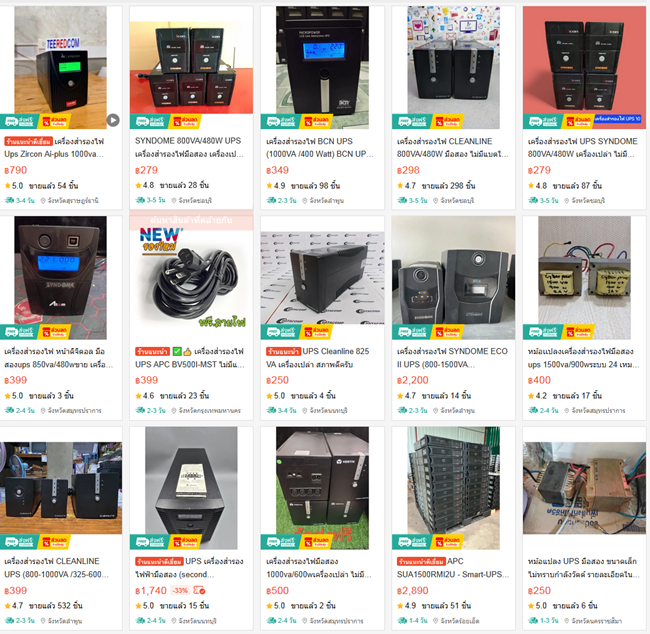Select the stacked rack UPS units thumbnail
The height and width of the screenshot is (634, 650).
[x=454, y=488]
